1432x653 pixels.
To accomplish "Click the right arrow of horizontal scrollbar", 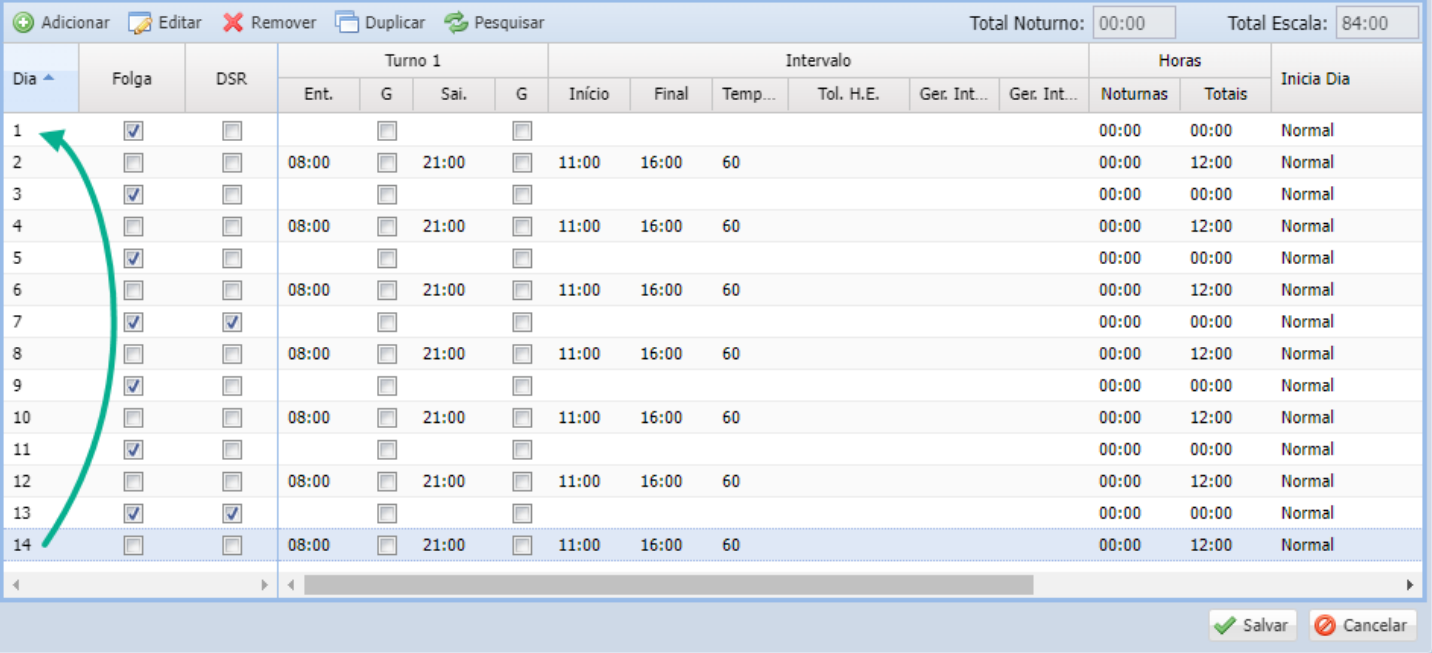I will pyautogui.click(x=1410, y=584).
